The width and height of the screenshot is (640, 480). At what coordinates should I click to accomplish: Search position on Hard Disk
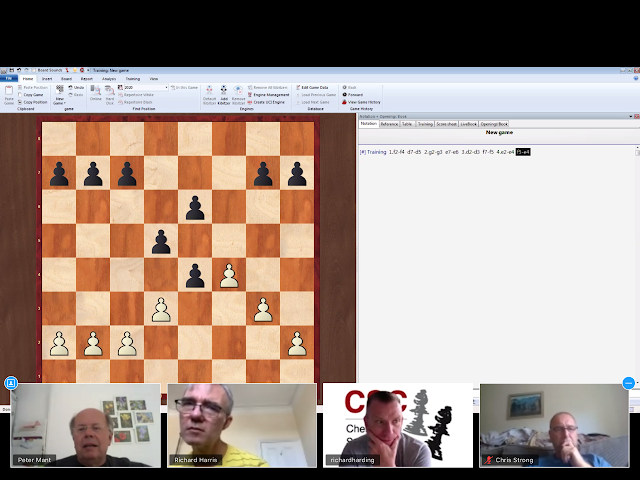pos(110,95)
